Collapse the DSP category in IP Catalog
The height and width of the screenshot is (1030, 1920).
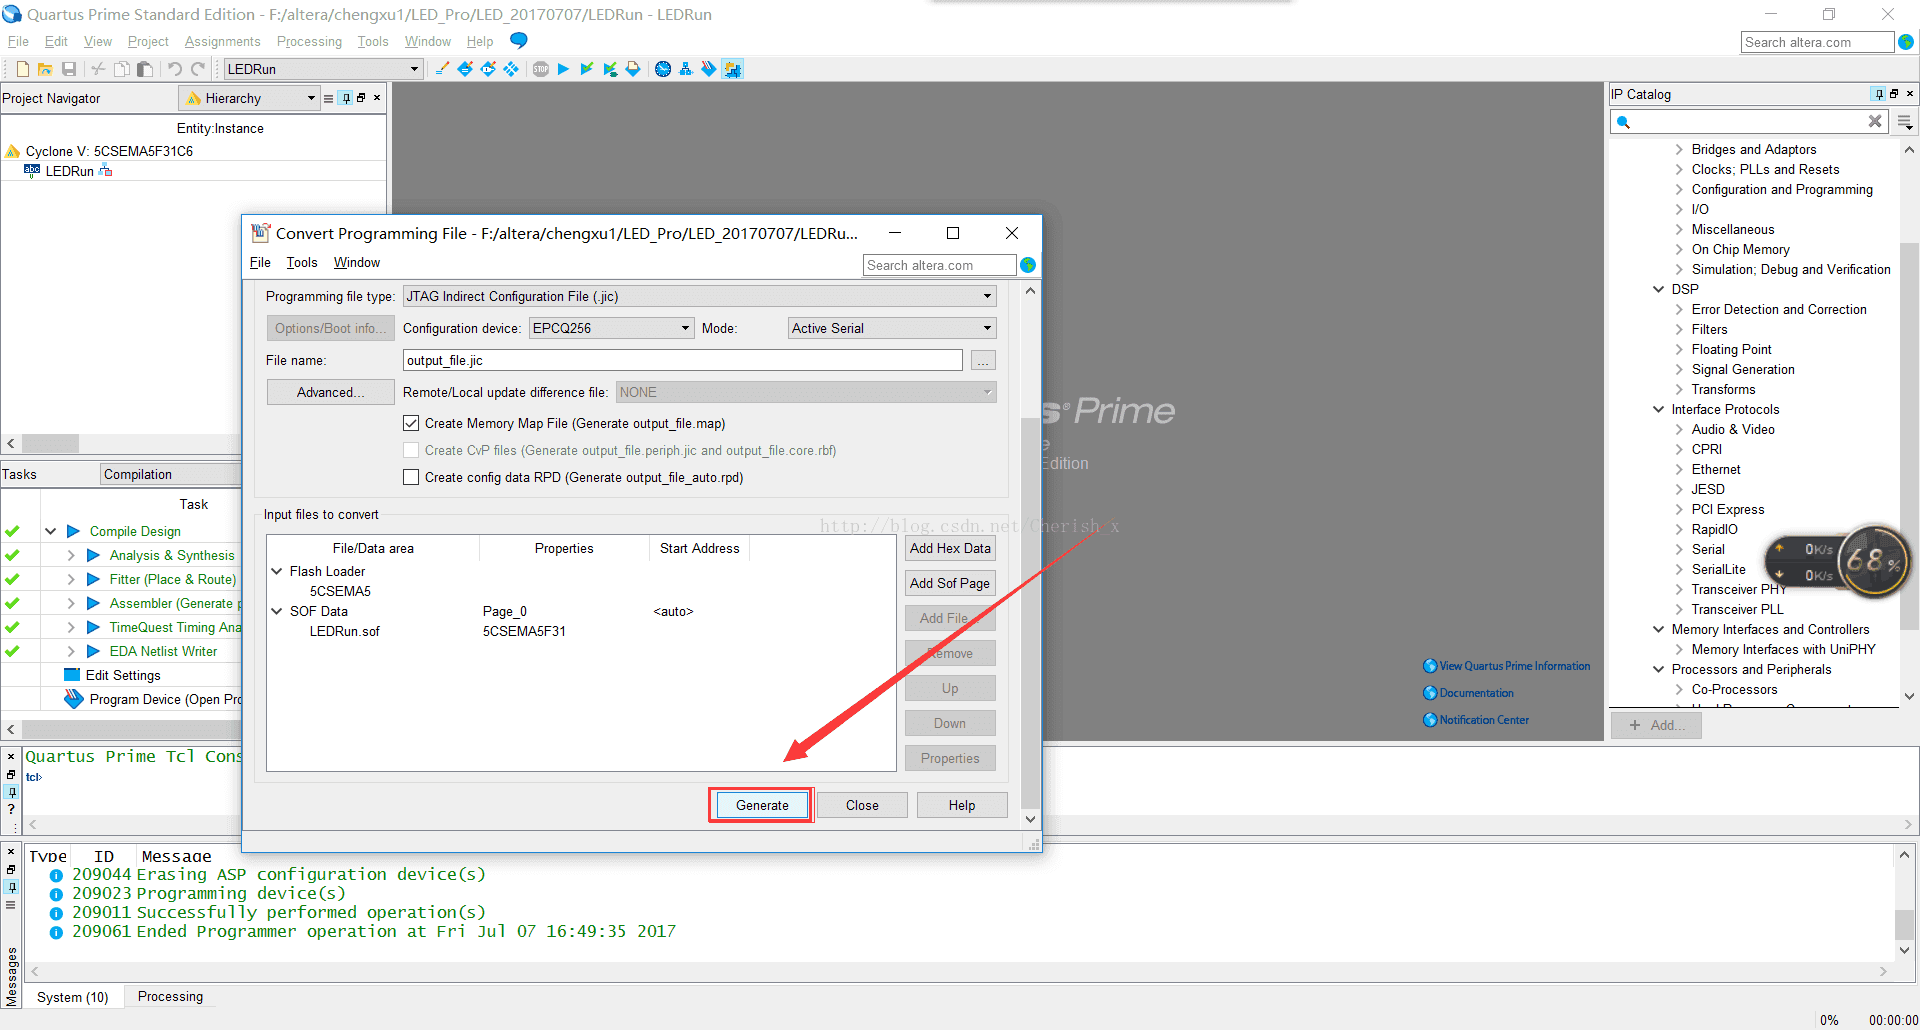tap(1659, 289)
